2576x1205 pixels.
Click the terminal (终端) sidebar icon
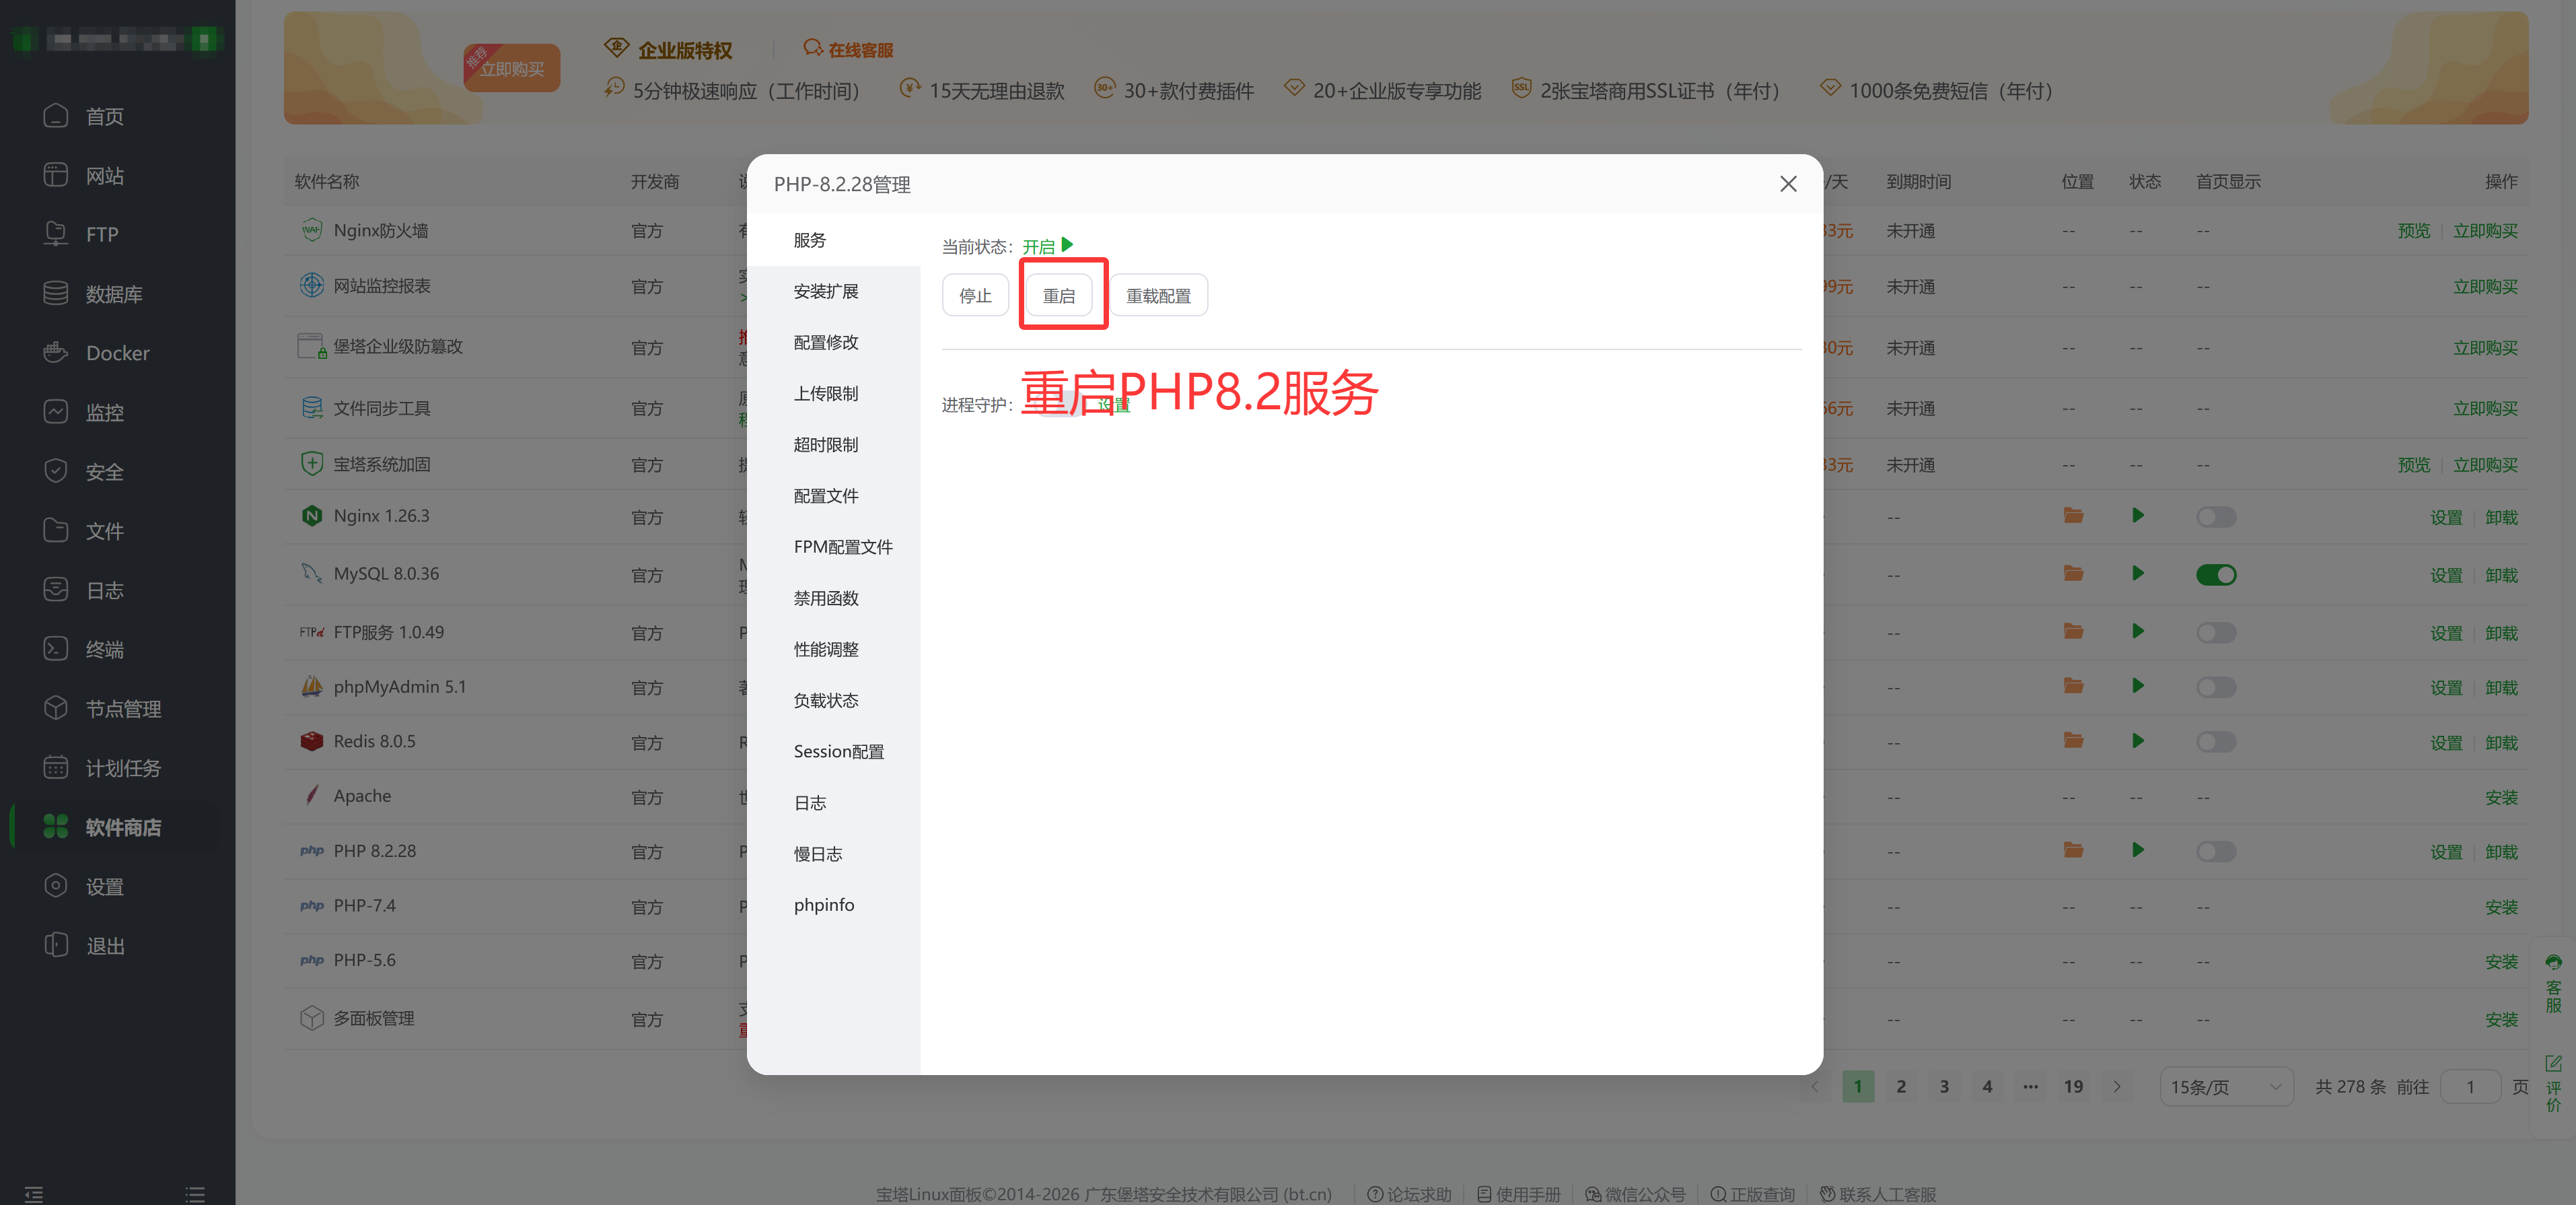[x=56, y=648]
